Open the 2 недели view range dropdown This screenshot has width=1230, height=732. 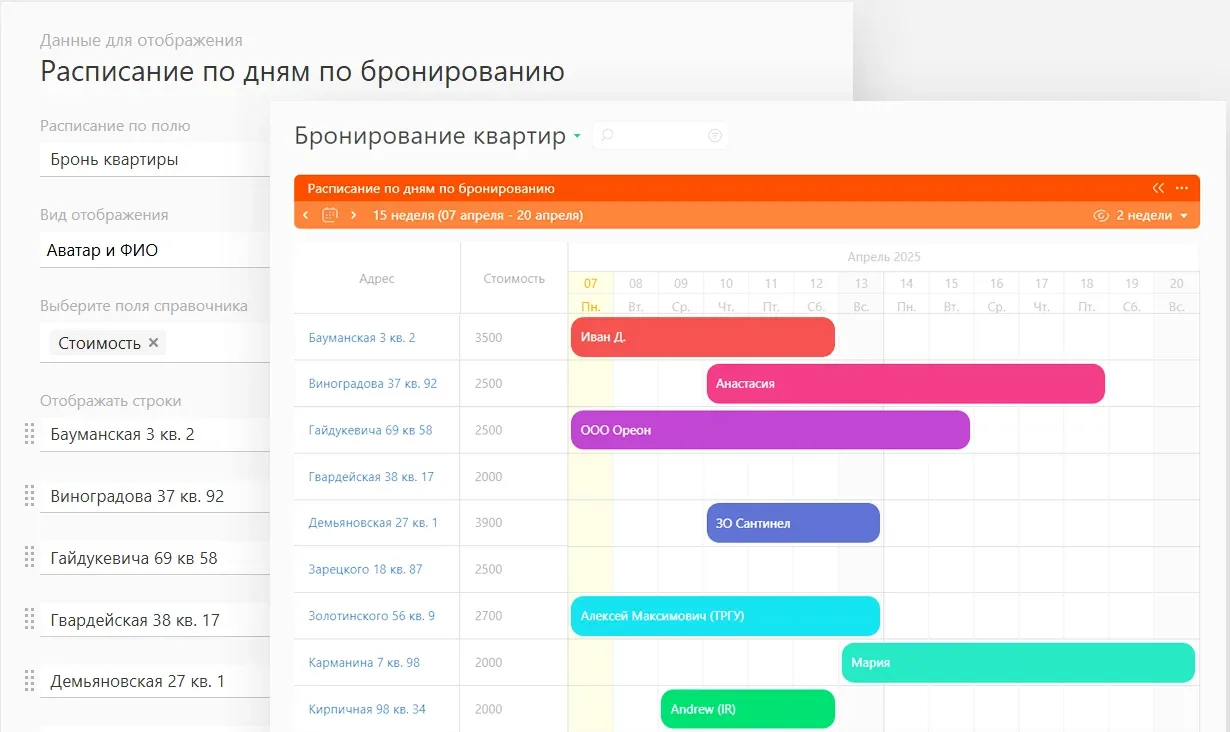point(1140,215)
